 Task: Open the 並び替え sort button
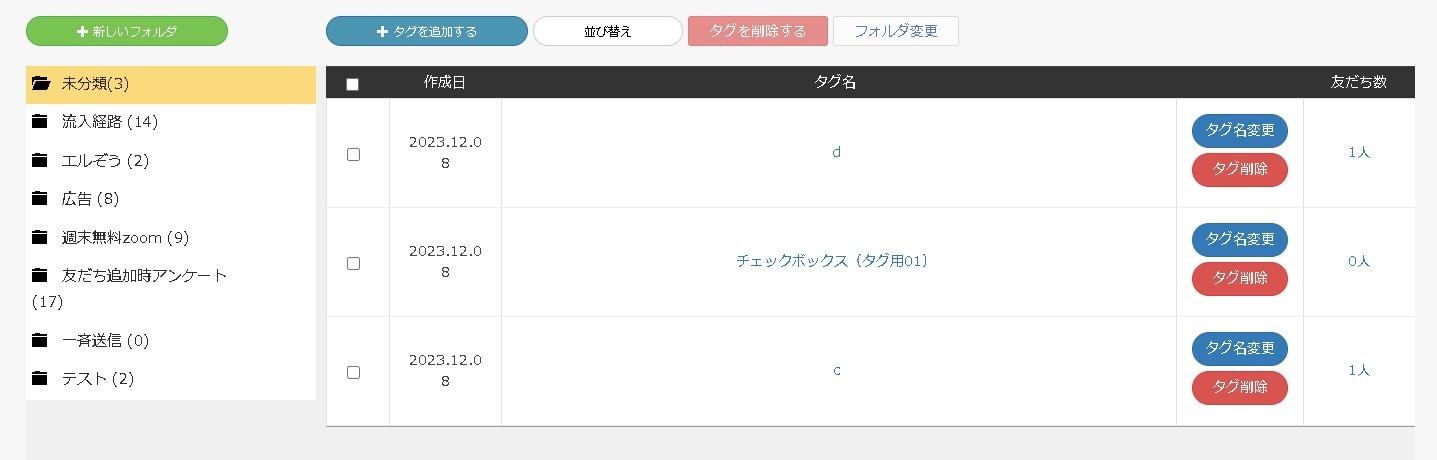coord(608,31)
